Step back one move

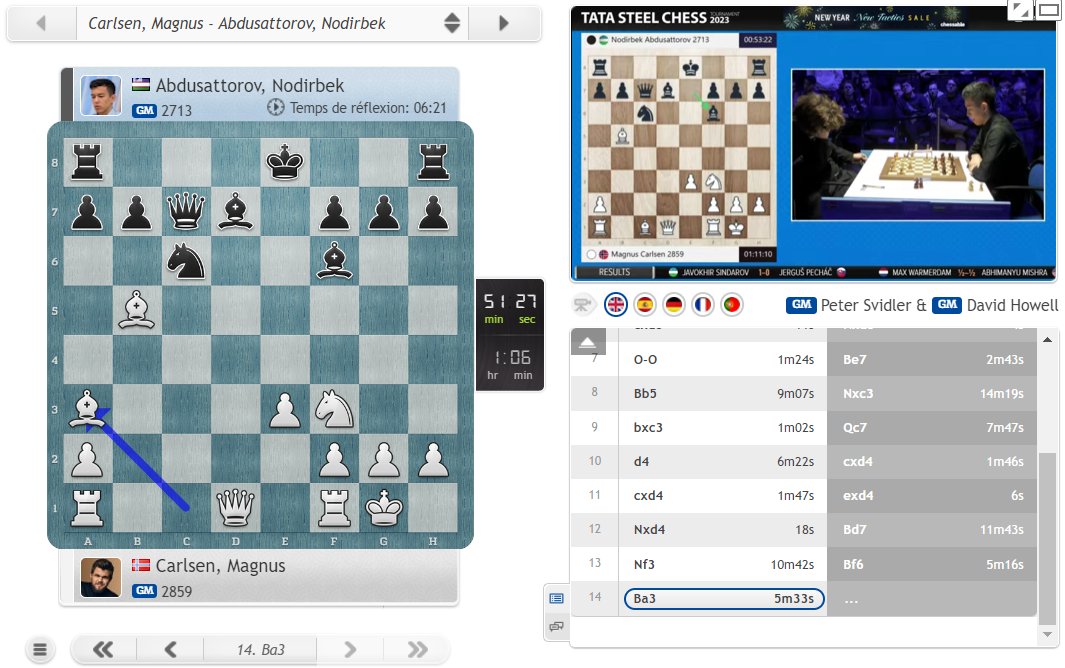[x=170, y=650]
